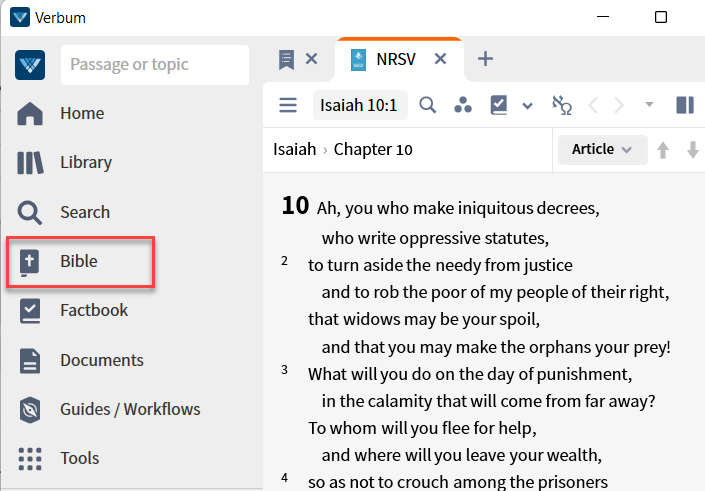Image resolution: width=705 pixels, height=491 pixels.
Task: Click the Tools grid icon
Action: (x=30, y=459)
